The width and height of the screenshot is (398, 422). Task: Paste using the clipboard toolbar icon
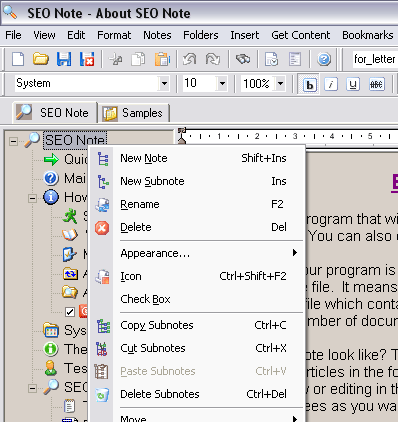coord(162,59)
